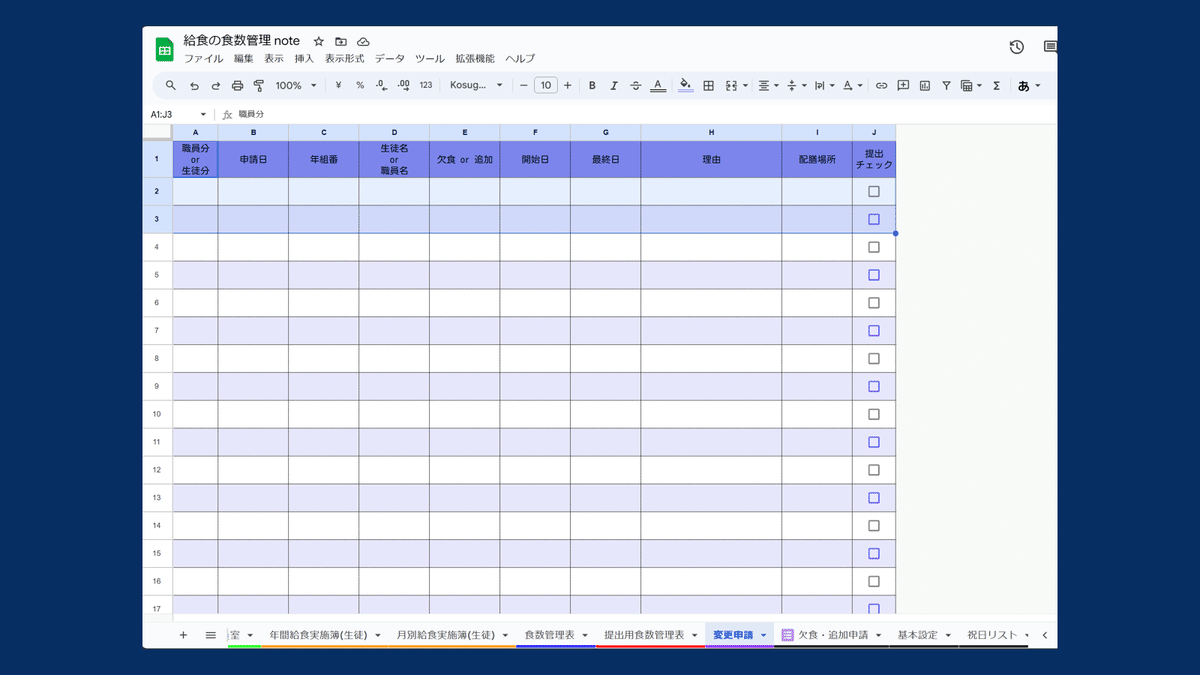Open version history clock icon
1200x675 pixels.
(1017, 47)
